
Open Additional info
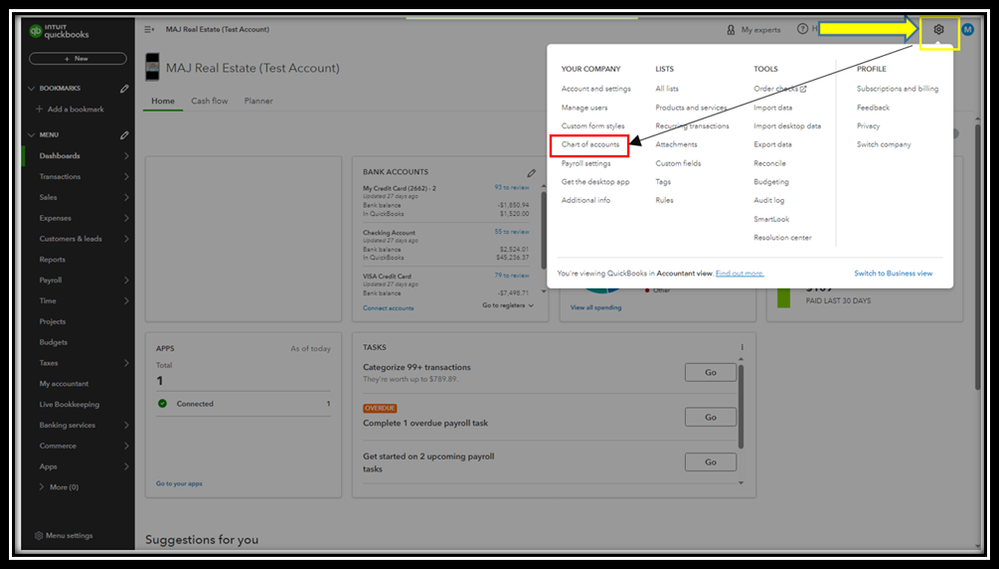click(x=586, y=200)
